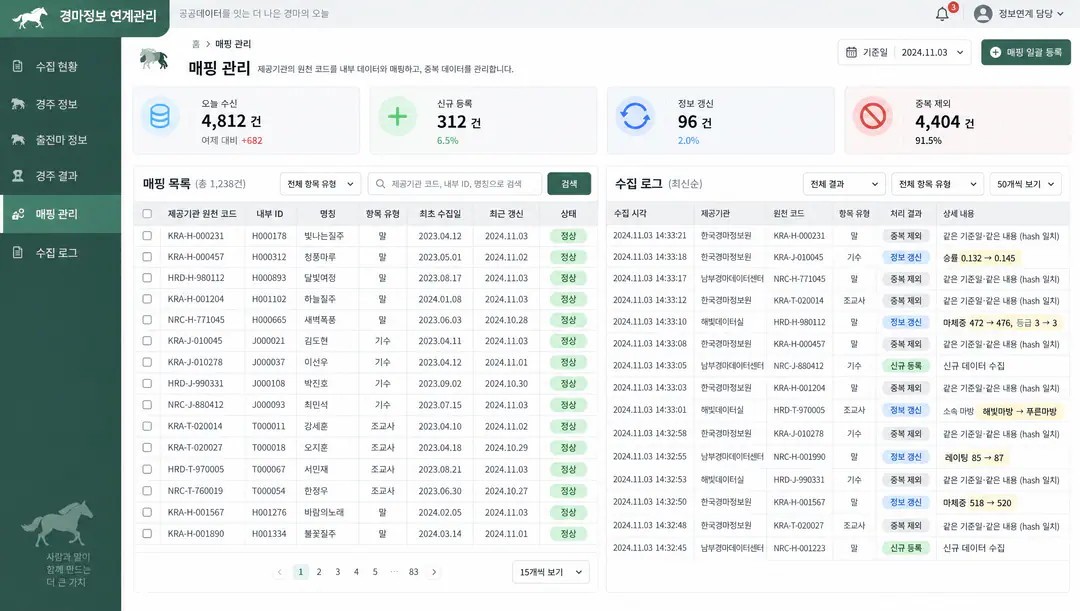Go to last page 83
This screenshot has width=1080, height=611.
point(413,572)
